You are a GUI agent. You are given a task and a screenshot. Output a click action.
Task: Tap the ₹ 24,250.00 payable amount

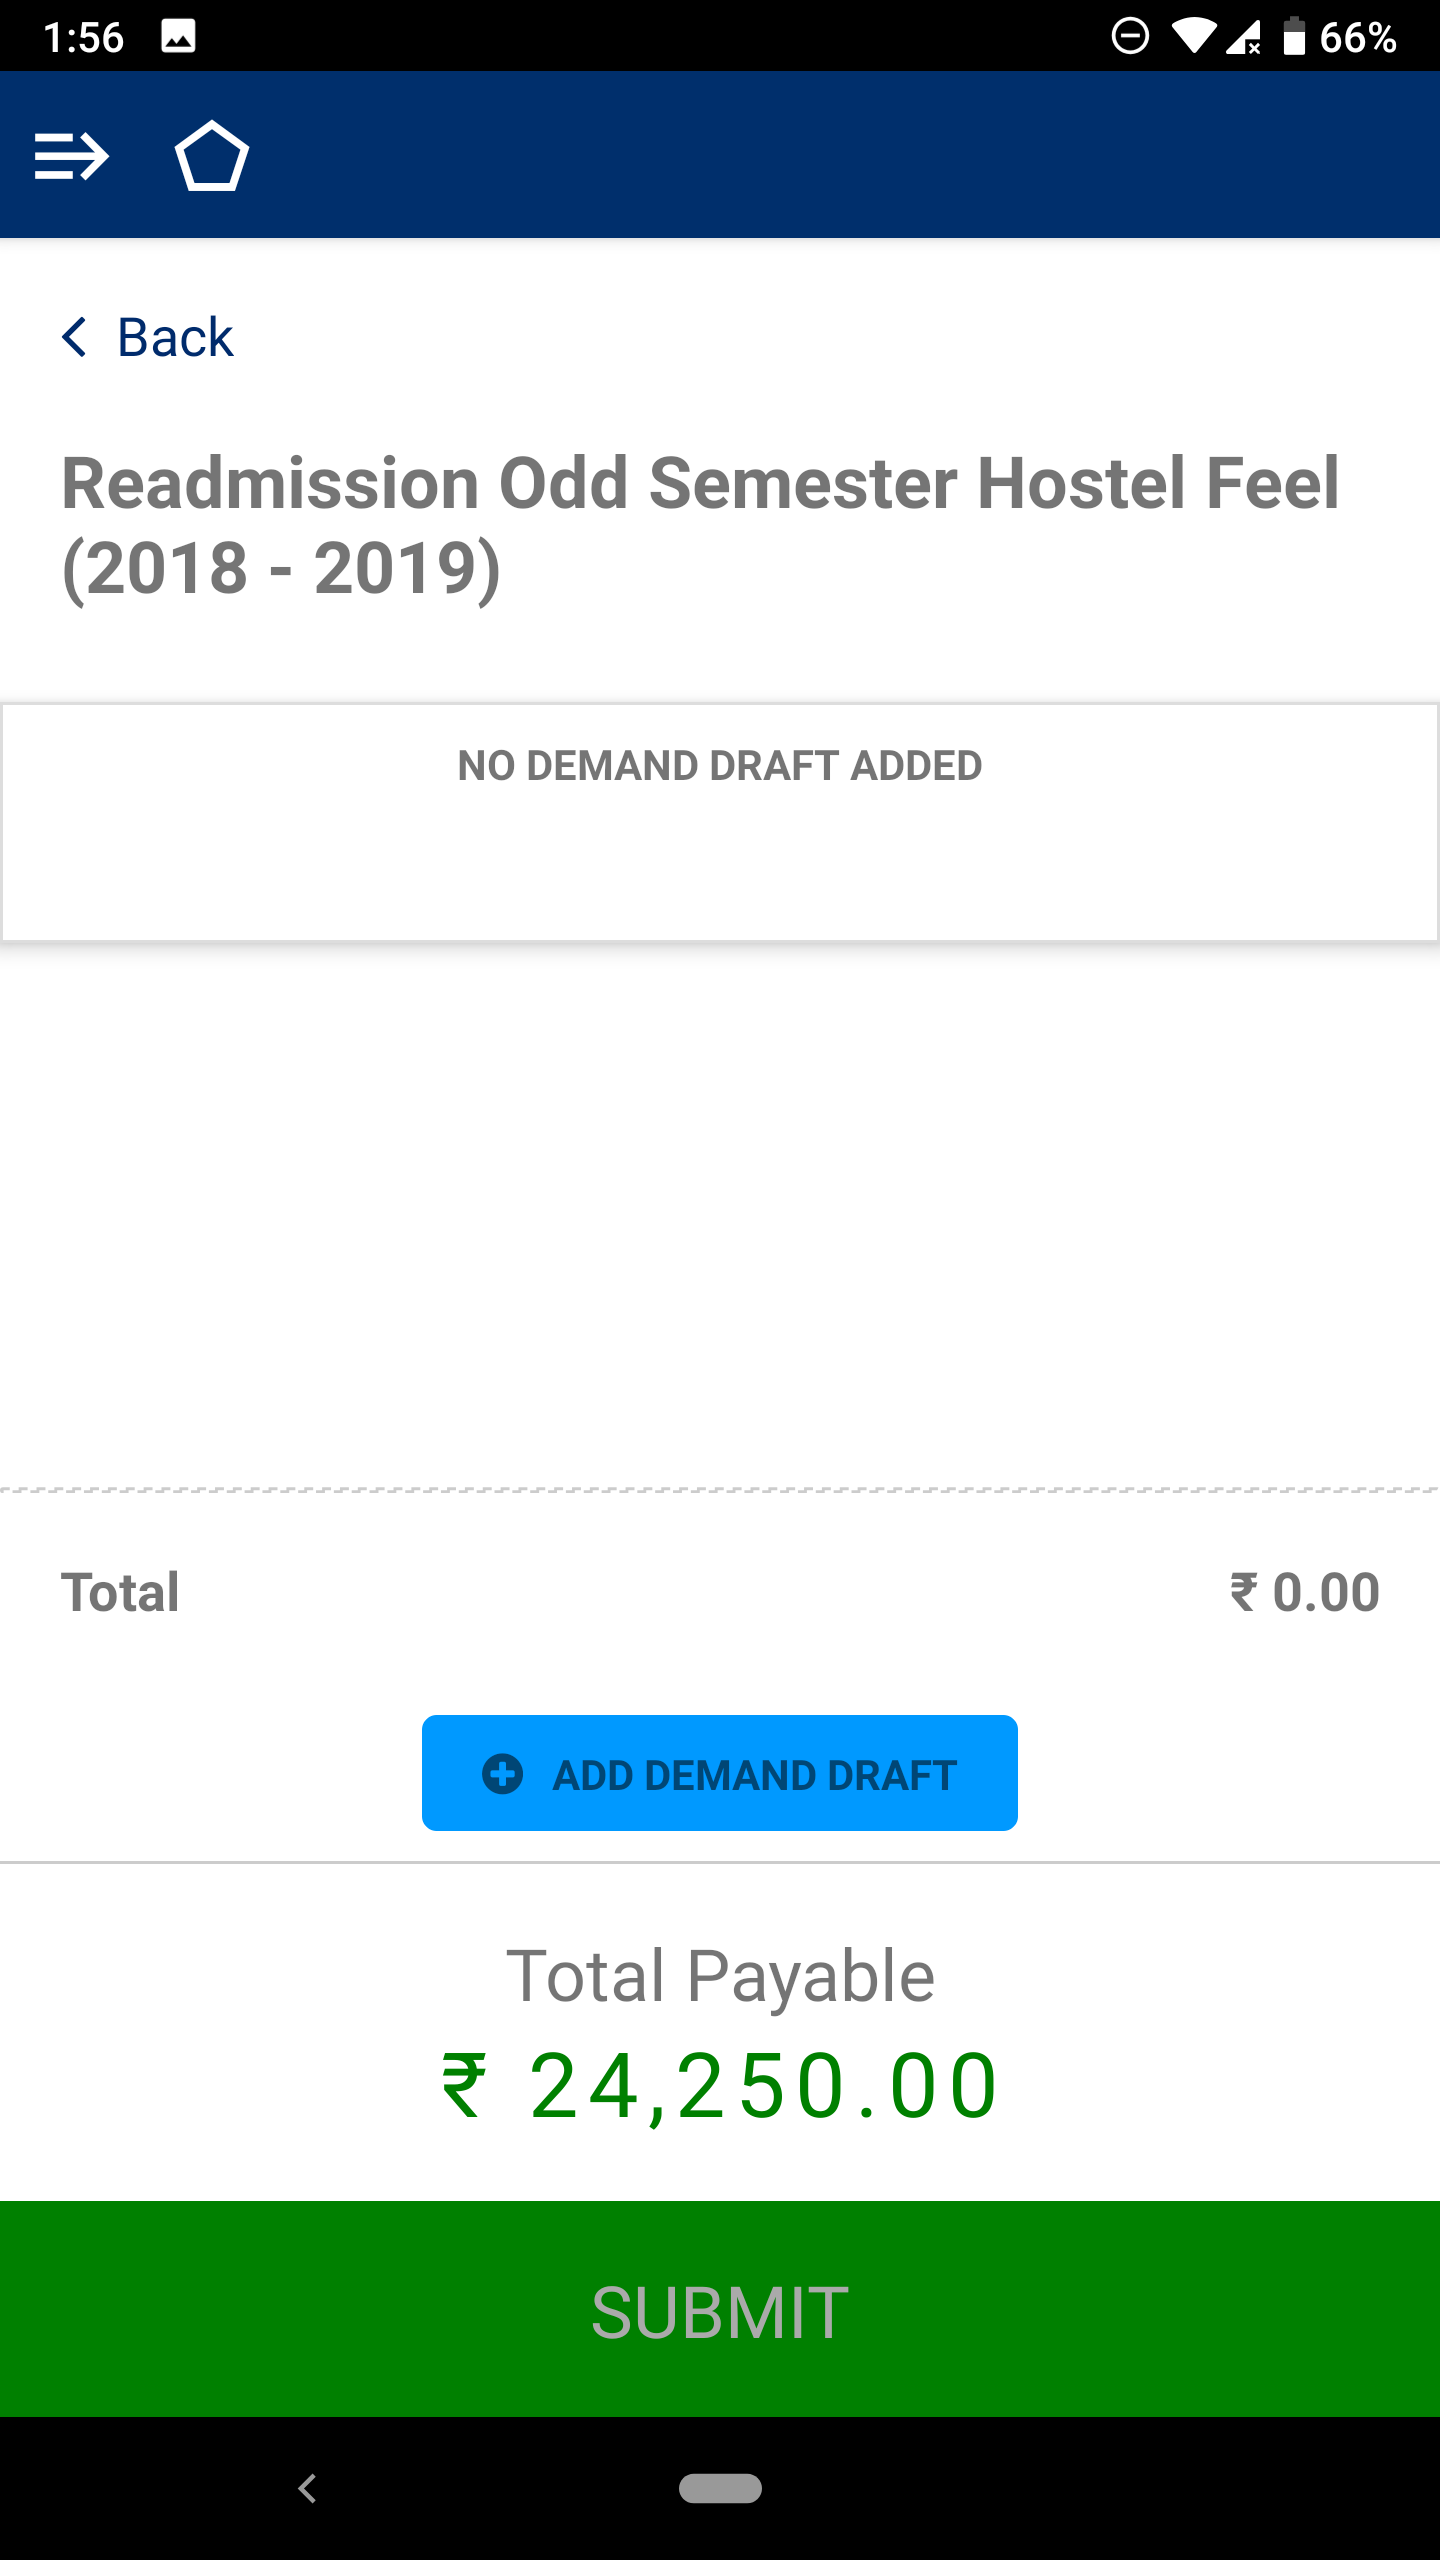pyautogui.click(x=720, y=2086)
